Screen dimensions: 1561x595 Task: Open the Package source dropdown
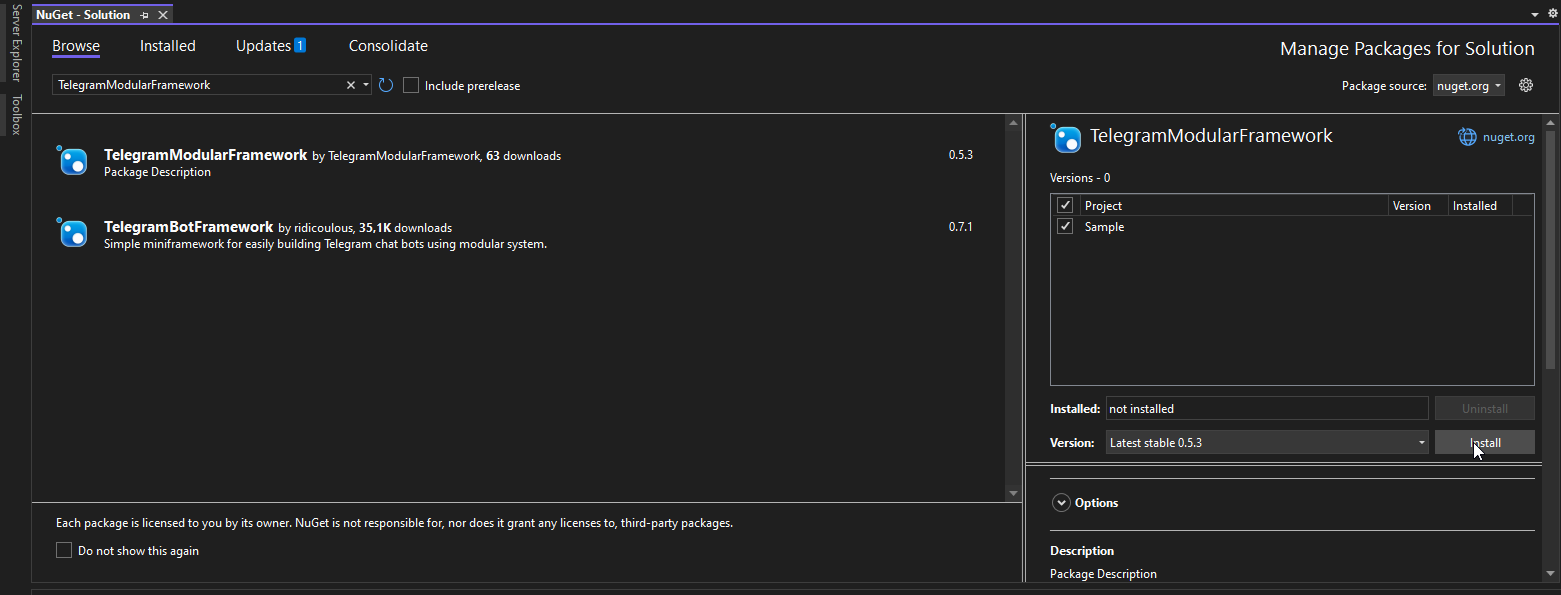pos(1468,86)
